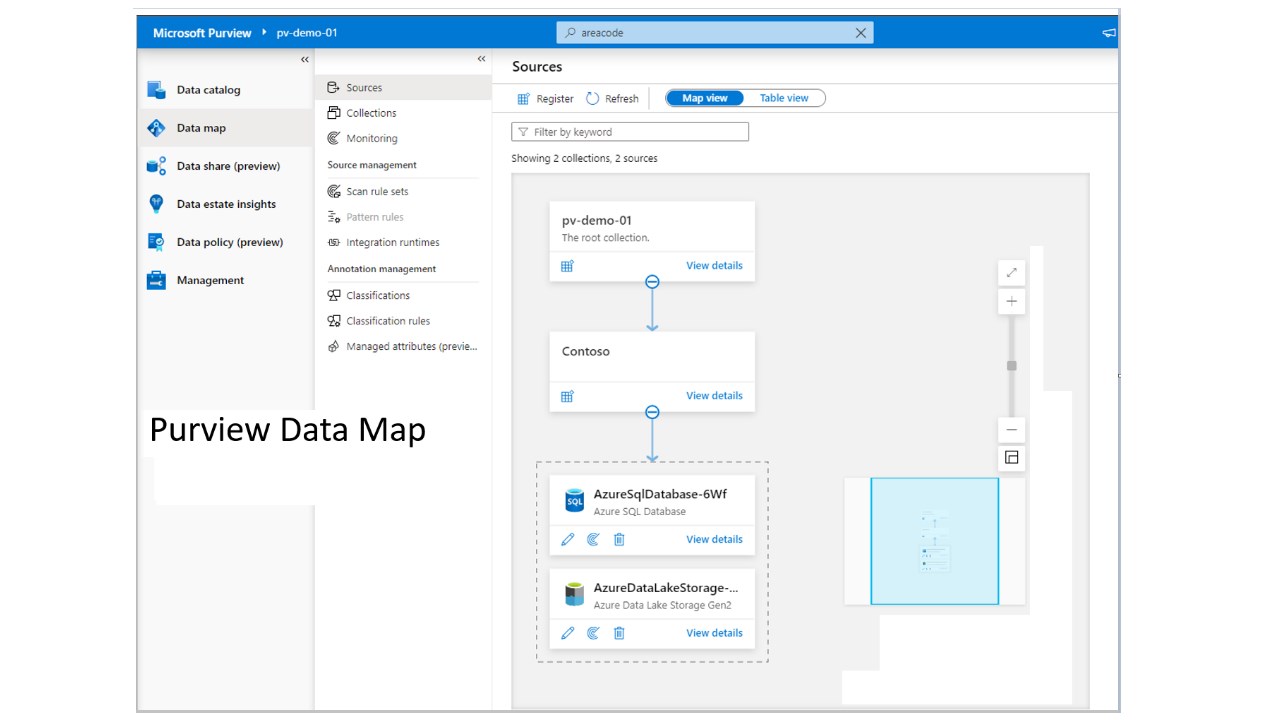This screenshot has width=1280, height=720.
Task: Focus the Filter by keyword field
Action: [630, 132]
